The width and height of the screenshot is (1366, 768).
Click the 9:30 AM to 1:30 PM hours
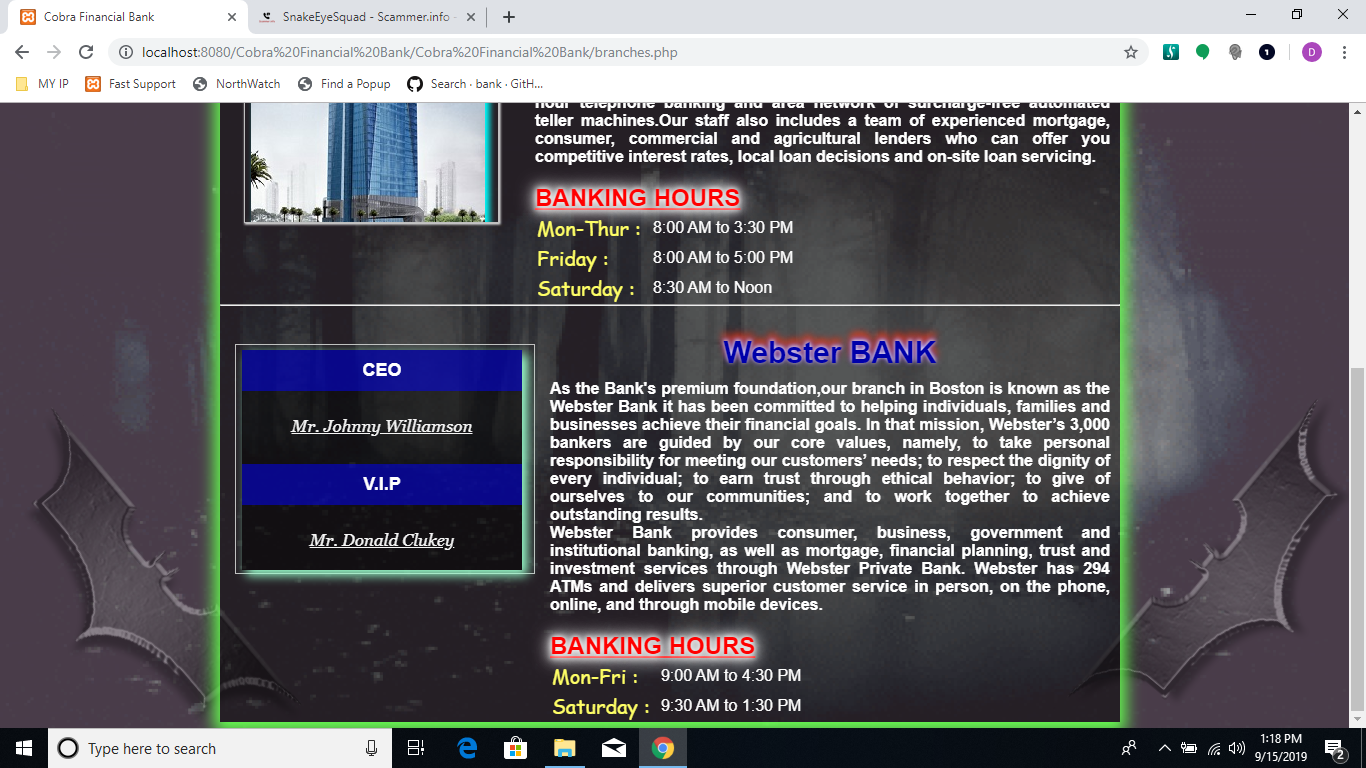pyautogui.click(x=731, y=706)
